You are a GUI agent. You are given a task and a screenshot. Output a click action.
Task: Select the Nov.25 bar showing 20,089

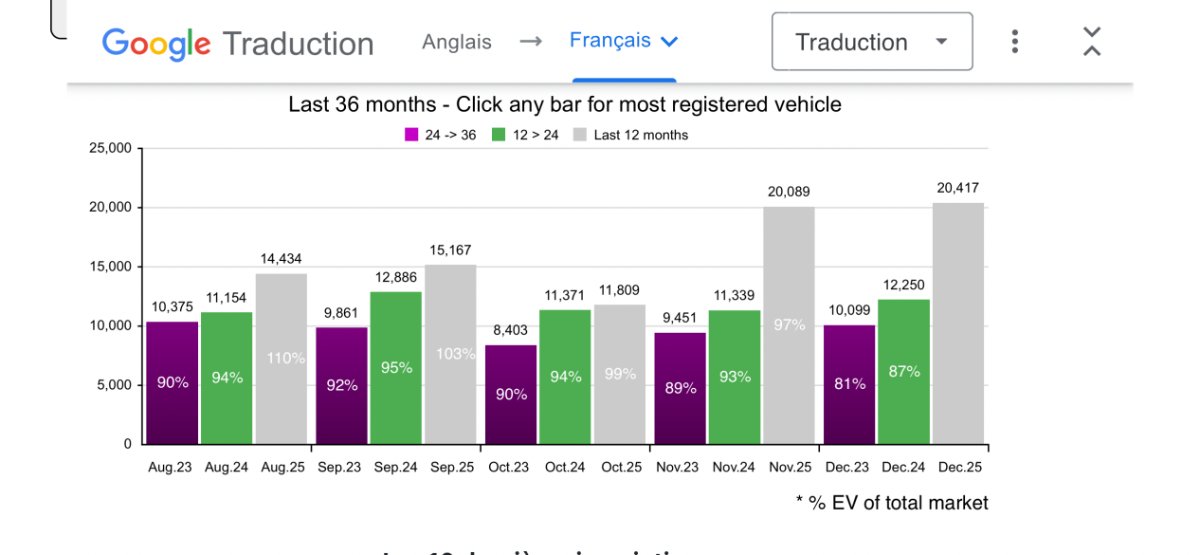789,325
